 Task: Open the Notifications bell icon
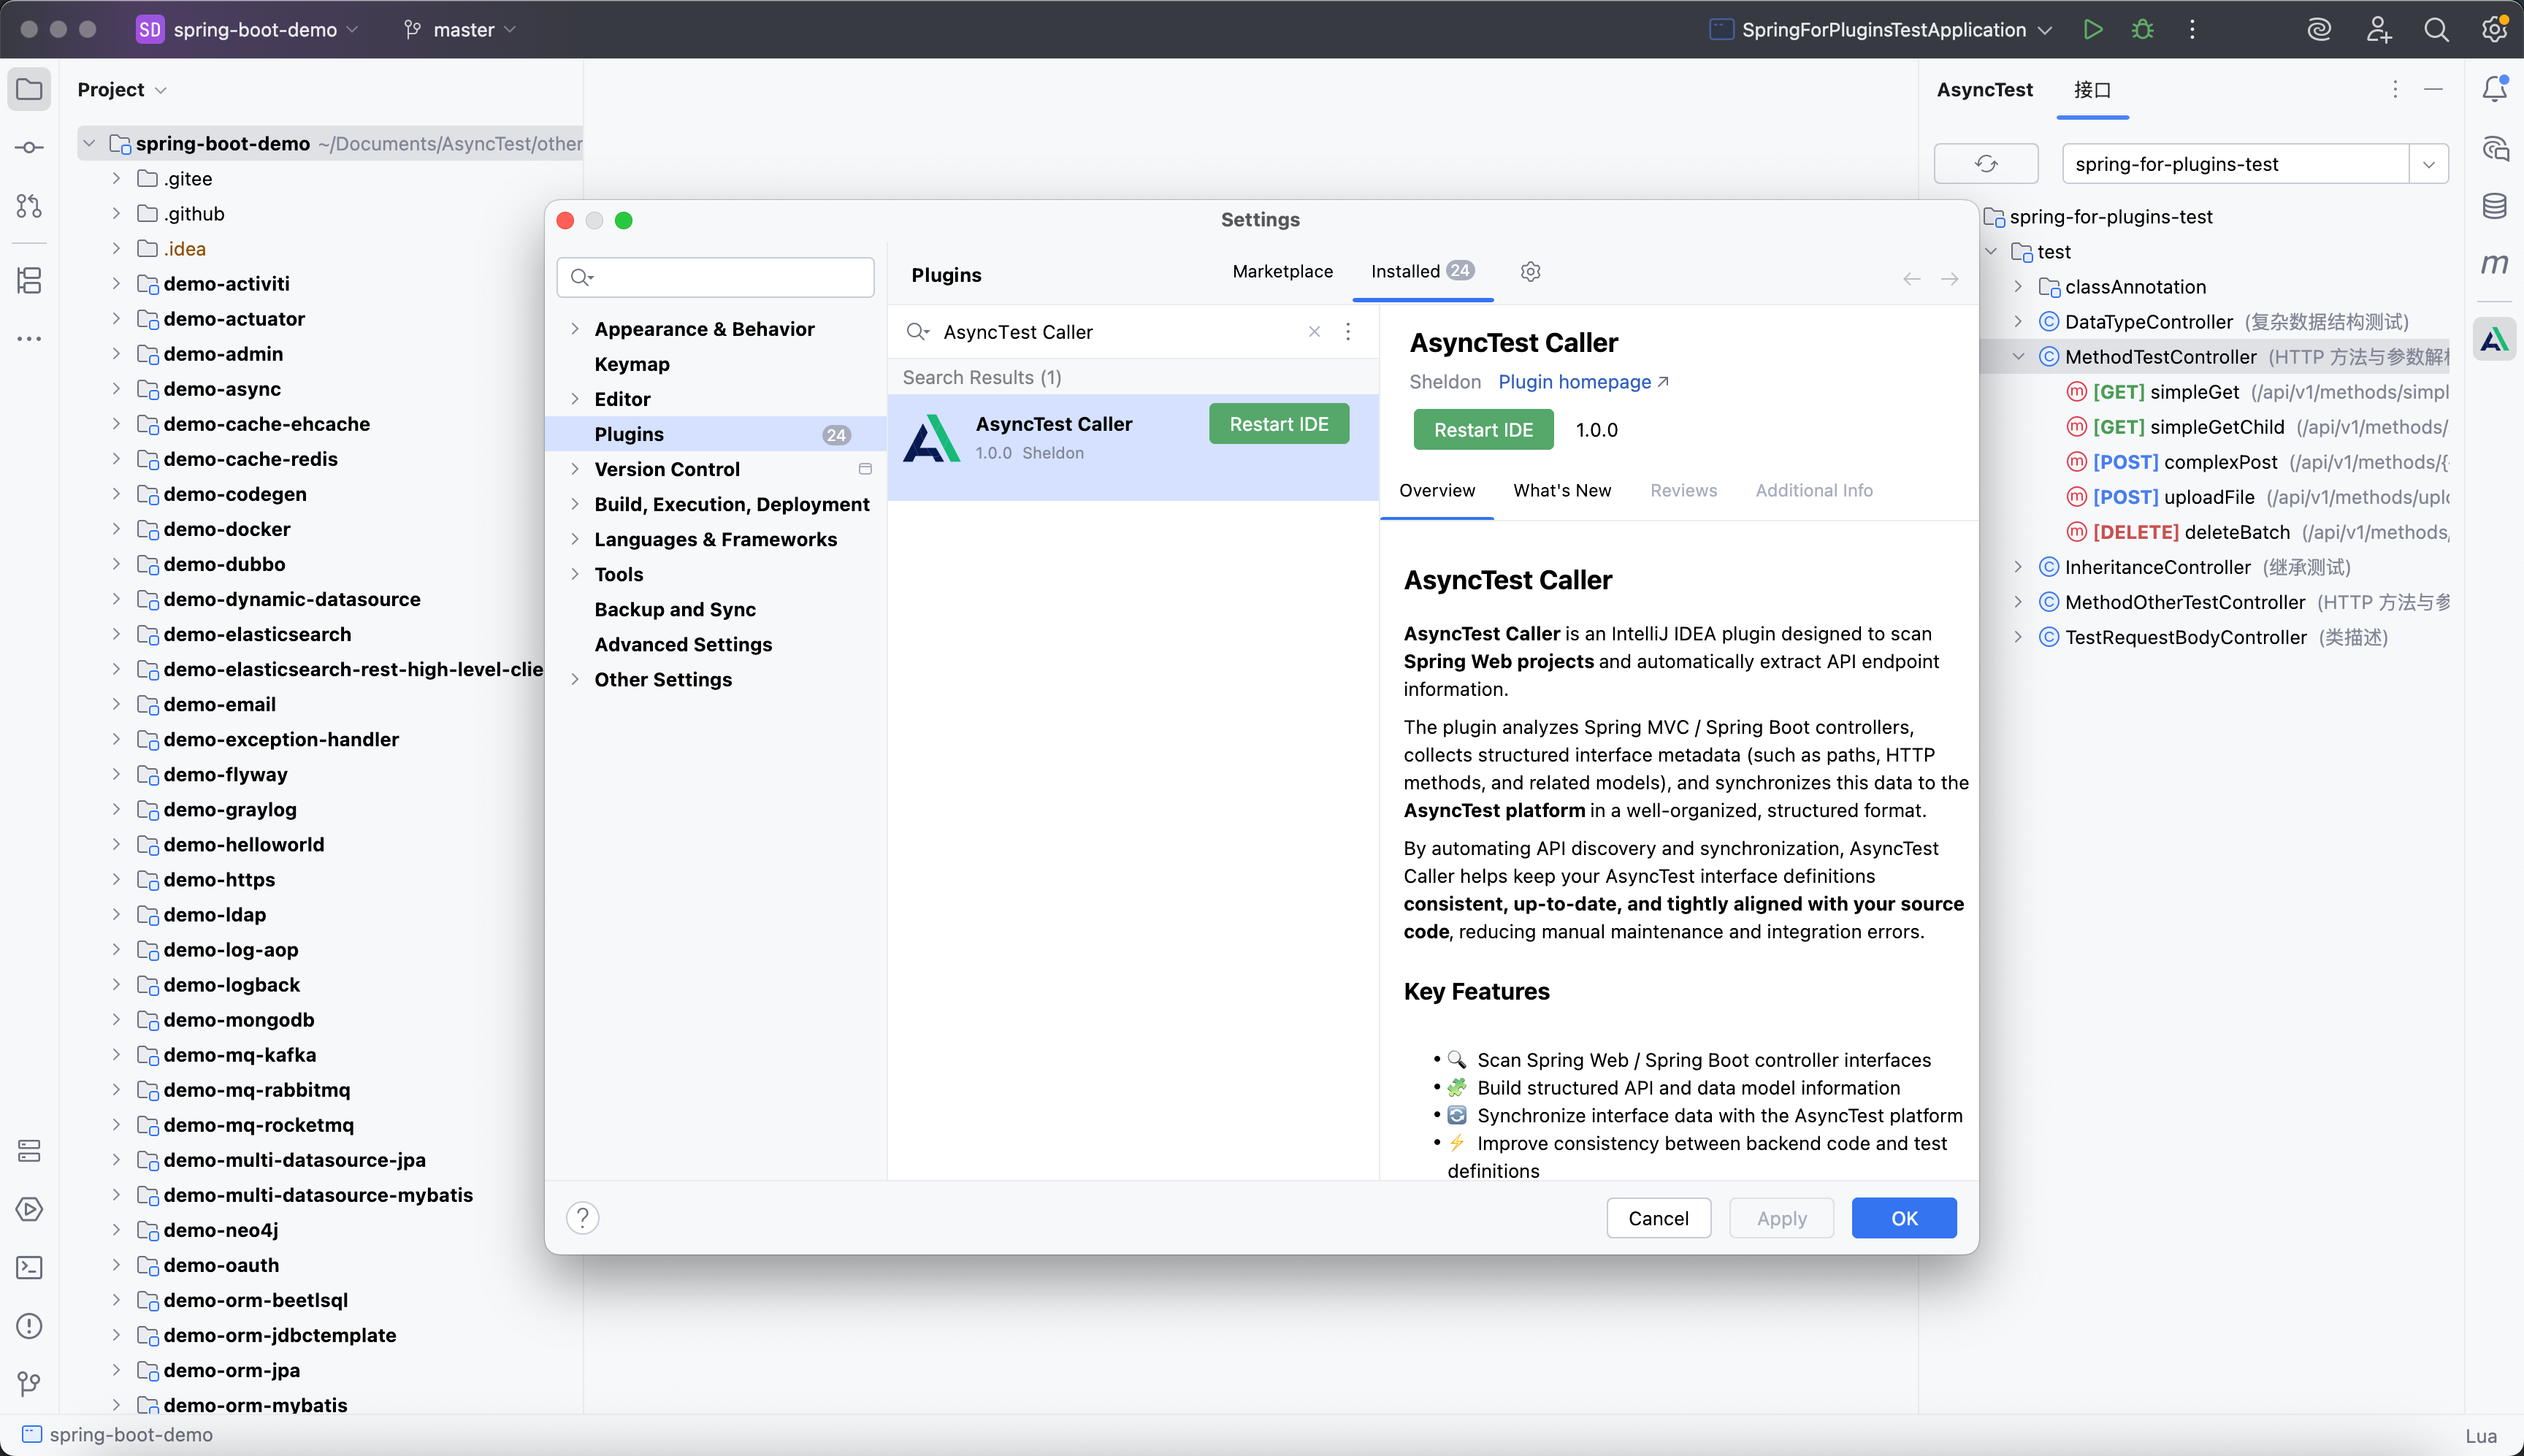tap(2495, 89)
